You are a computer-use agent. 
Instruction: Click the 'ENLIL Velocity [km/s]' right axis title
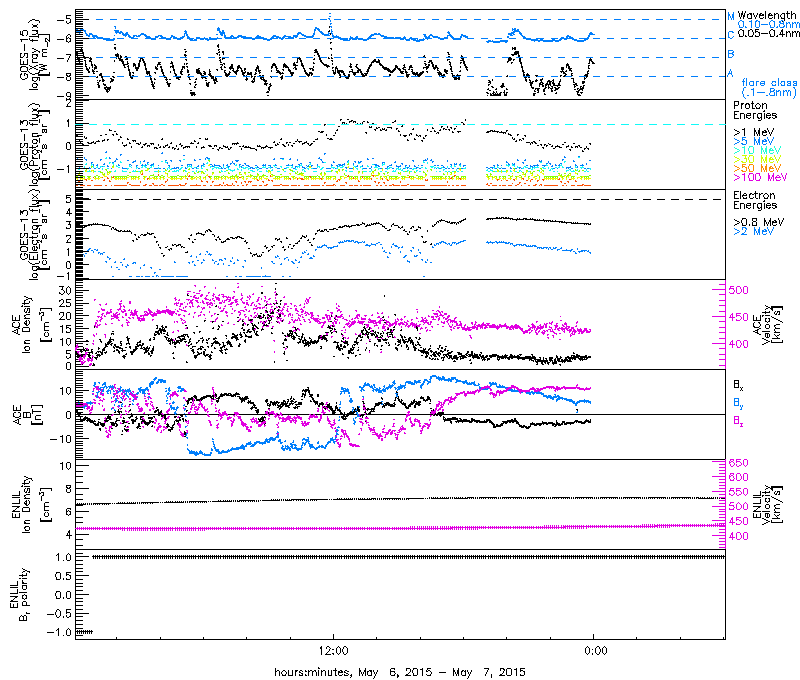coord(768,504)
